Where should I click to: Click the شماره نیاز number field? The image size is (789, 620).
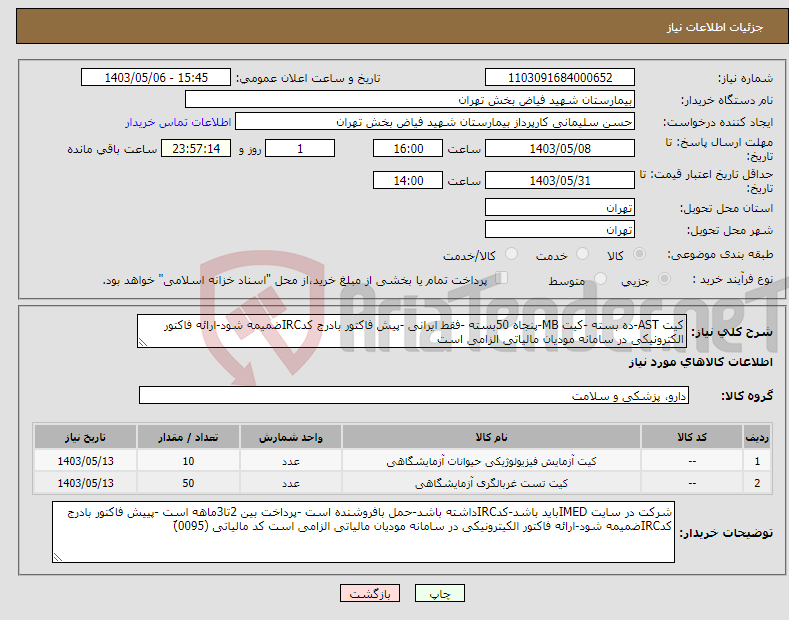click(x=560, y=78)
